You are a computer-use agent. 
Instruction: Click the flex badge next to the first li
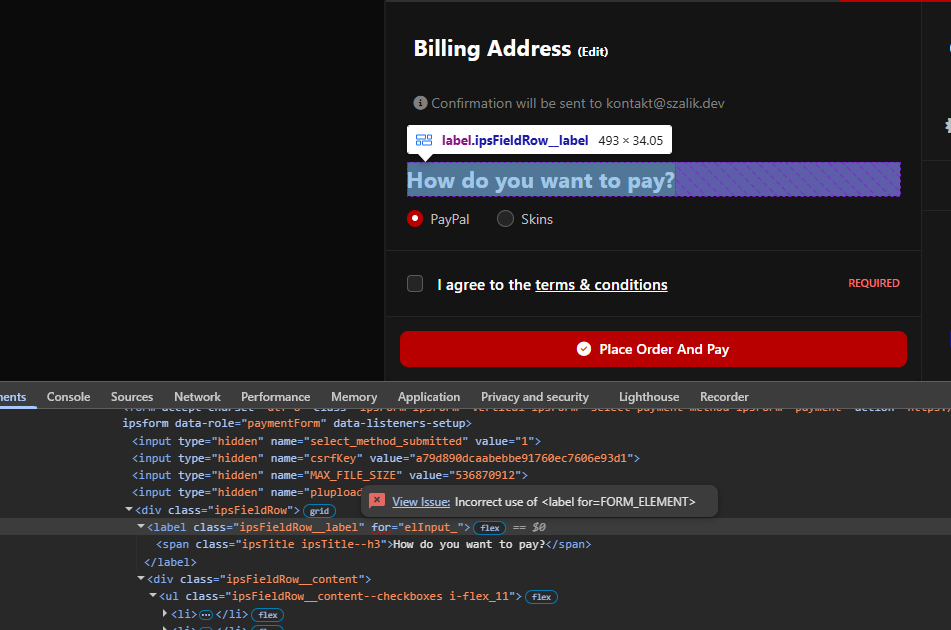(268, 614)
